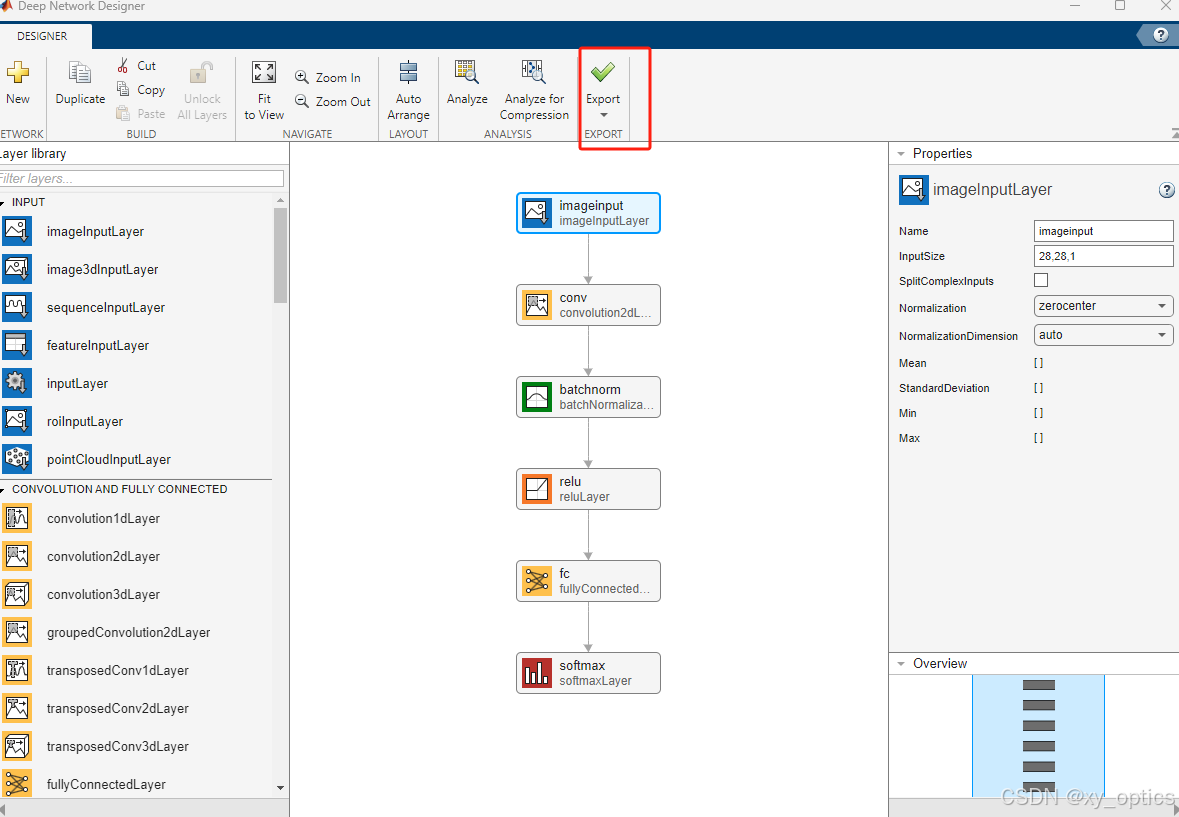Open the Normalization zerocenter dropdown
Screen dimensions: 1179x817
click(1103, 306)
